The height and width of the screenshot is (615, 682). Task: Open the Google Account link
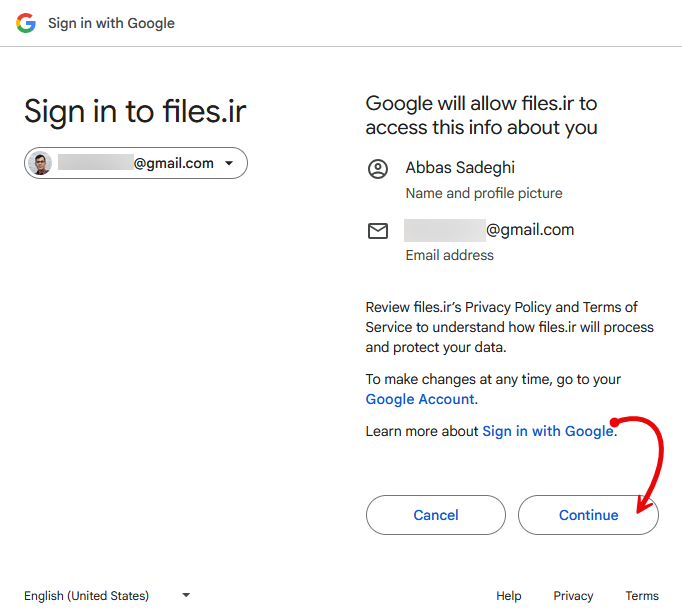(419, 399)
